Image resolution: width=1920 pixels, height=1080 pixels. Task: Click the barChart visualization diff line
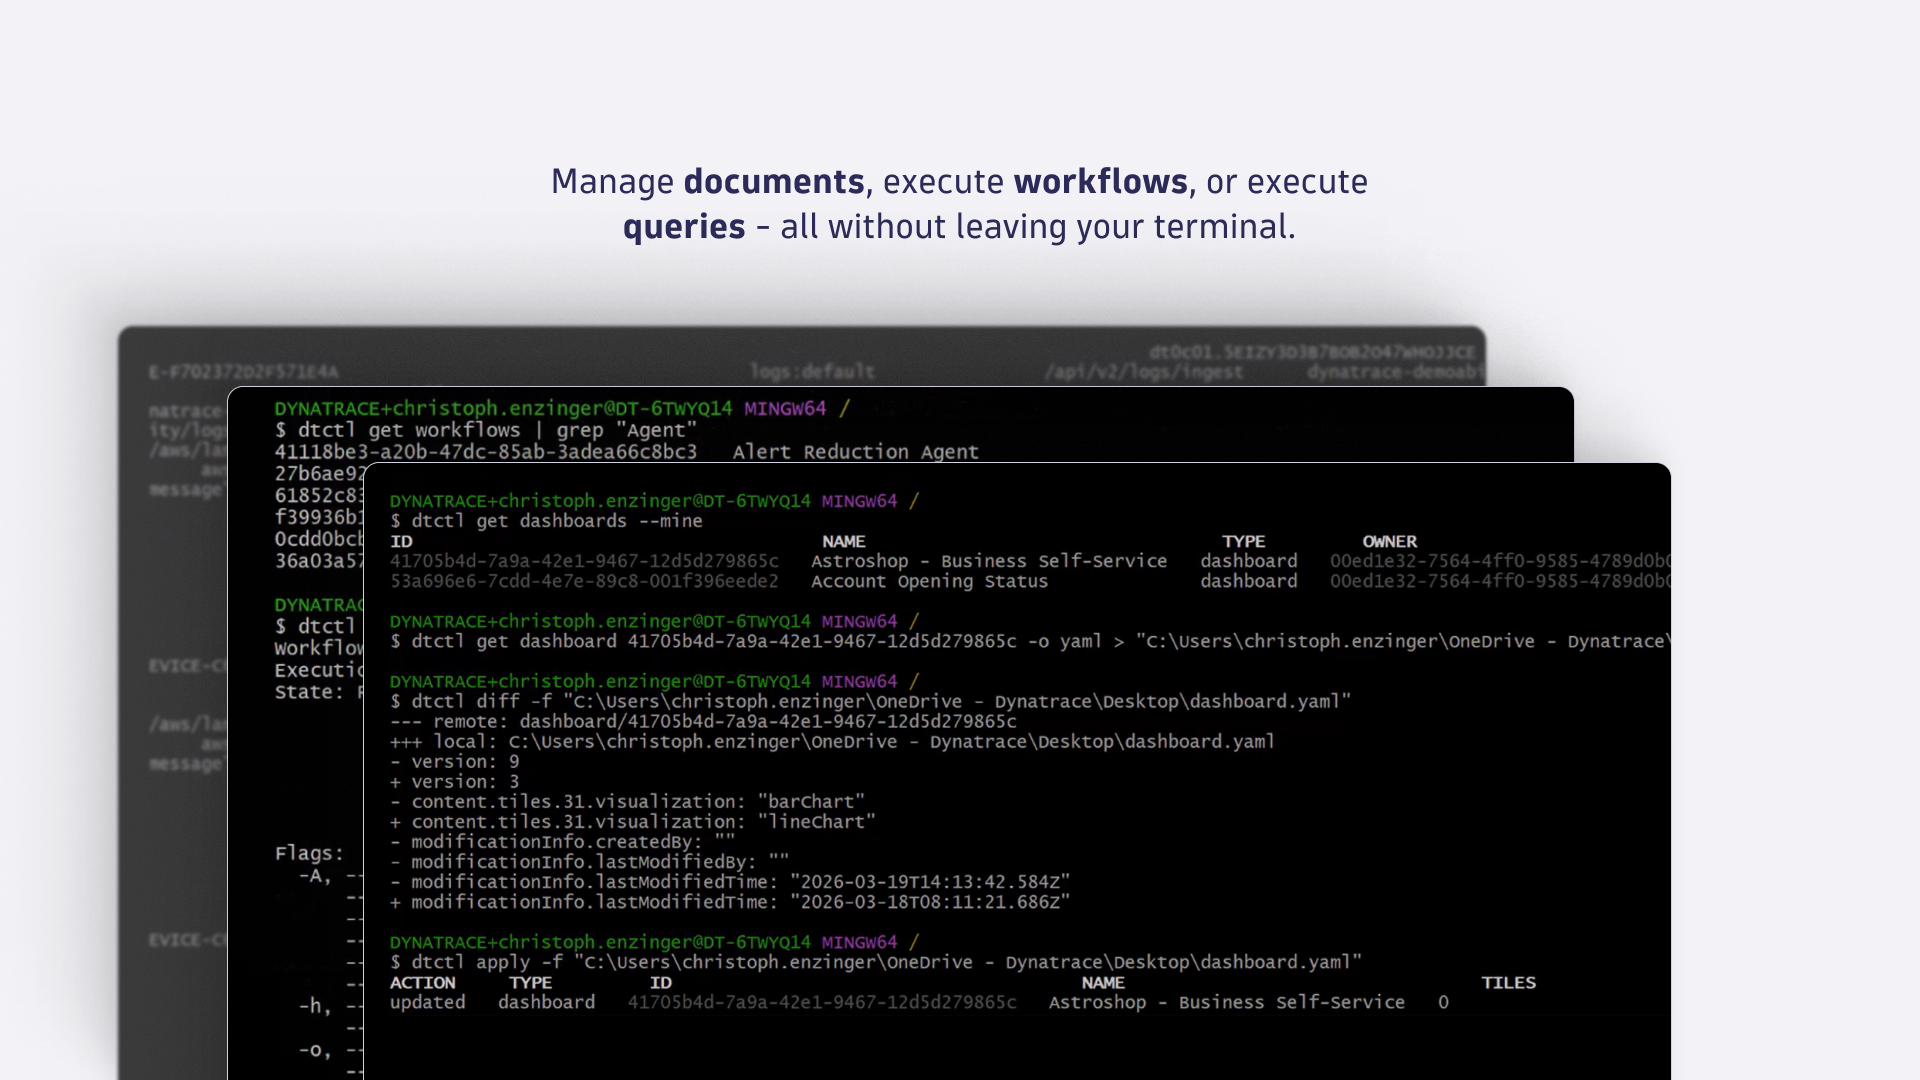630,801
